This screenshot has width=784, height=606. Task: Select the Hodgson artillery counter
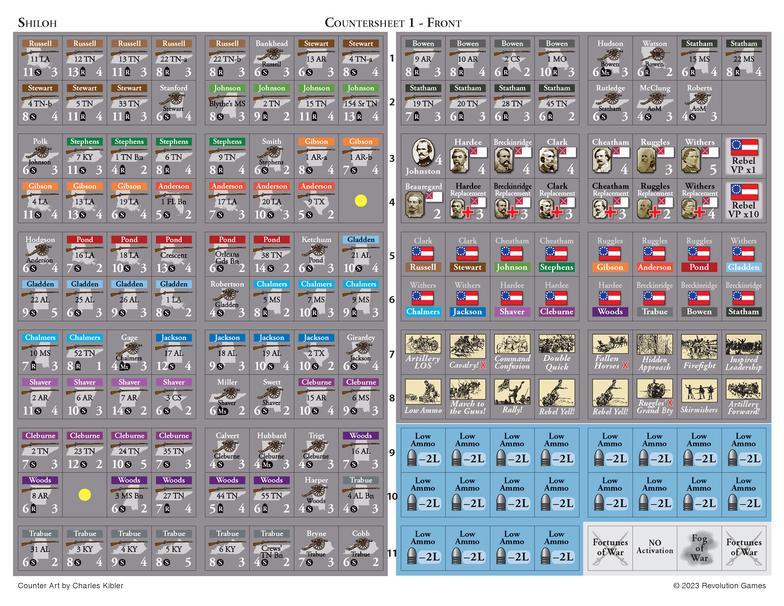[40, 254]
